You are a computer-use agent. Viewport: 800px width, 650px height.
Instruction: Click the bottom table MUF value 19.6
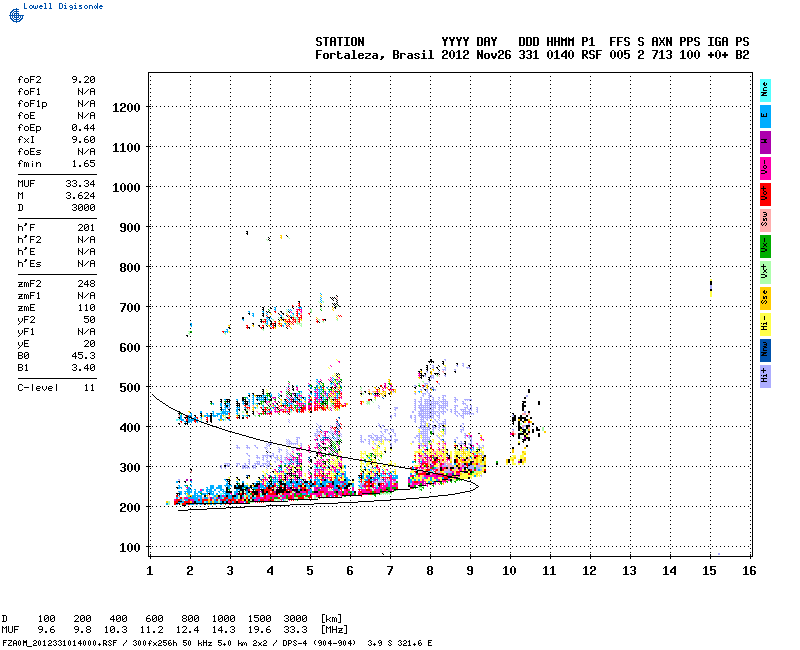pyautogui.click(x=259, y=630)
